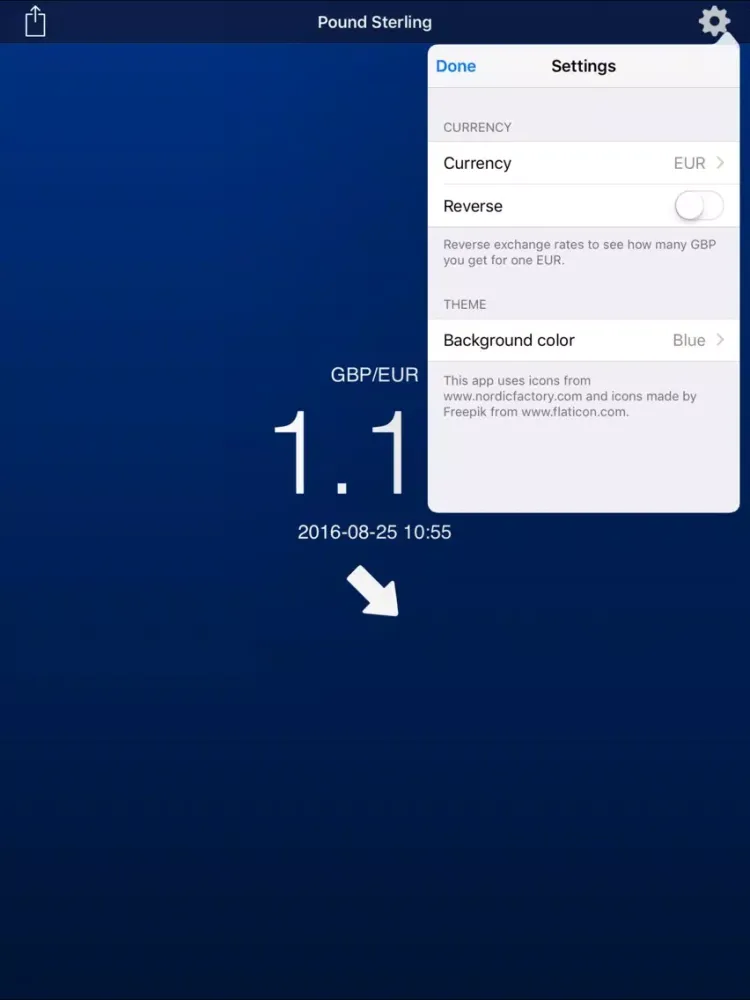Tap the CURRENCY section header

pos(477,128)
